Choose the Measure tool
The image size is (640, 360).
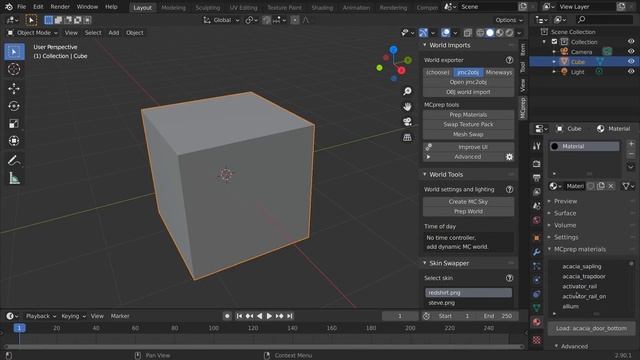coord(14,178)
